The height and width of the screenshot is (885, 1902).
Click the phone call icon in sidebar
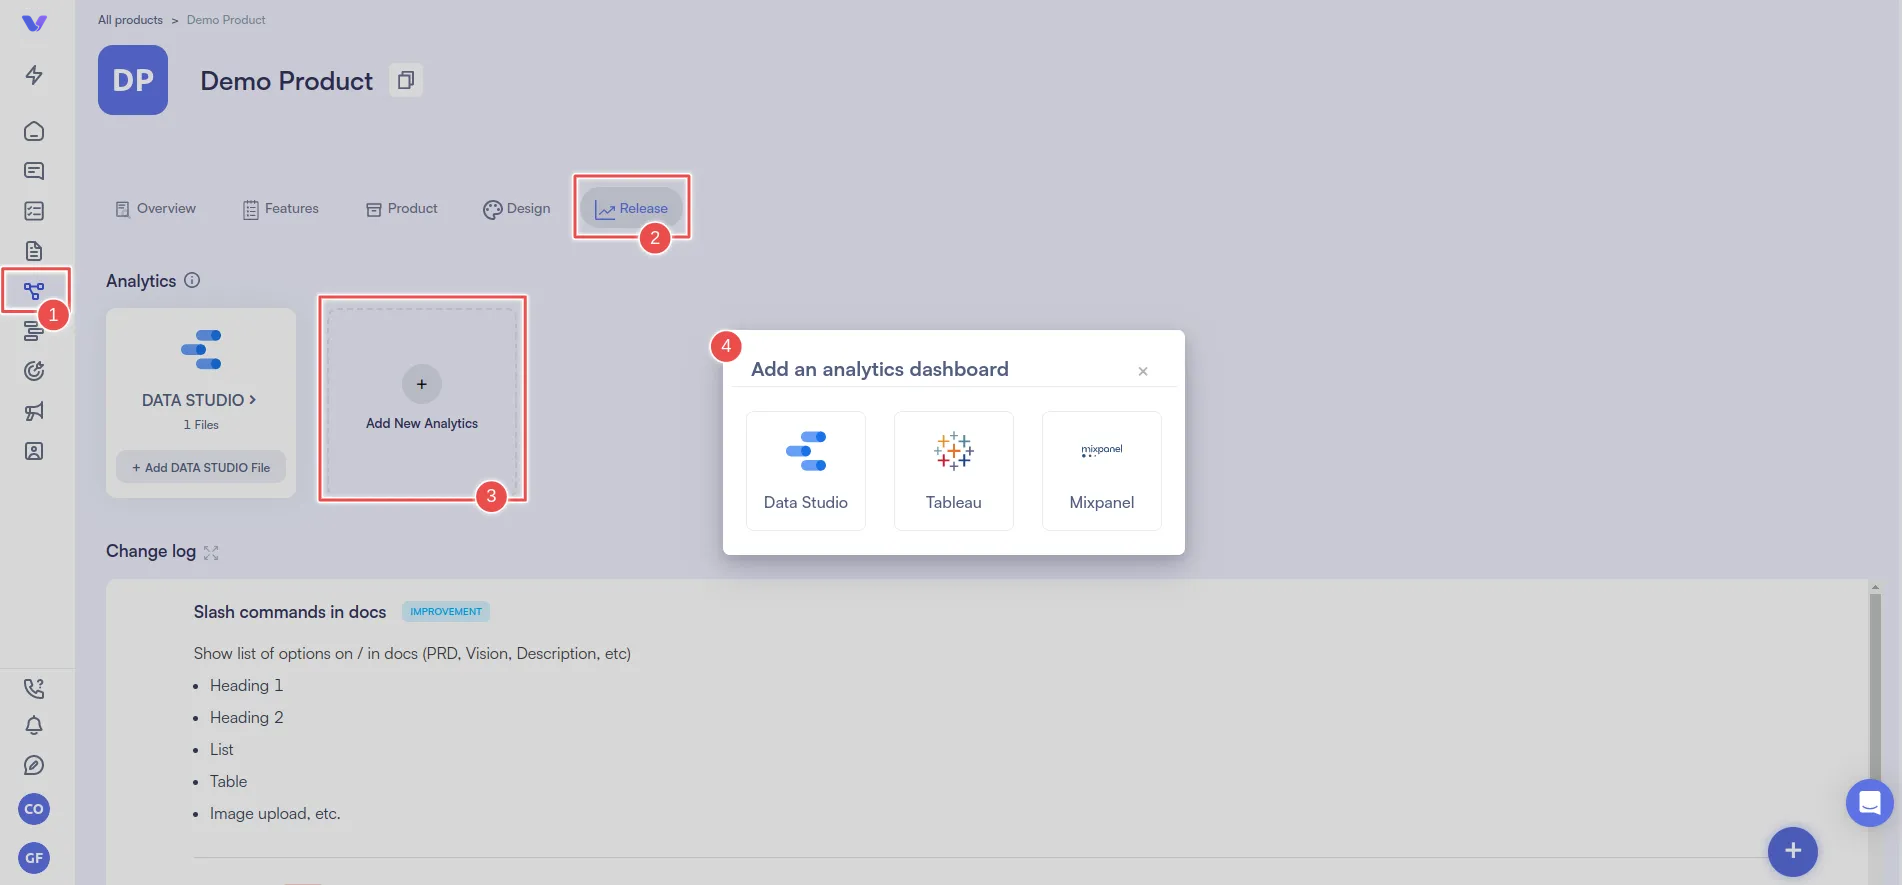click(x=34, y=688)
